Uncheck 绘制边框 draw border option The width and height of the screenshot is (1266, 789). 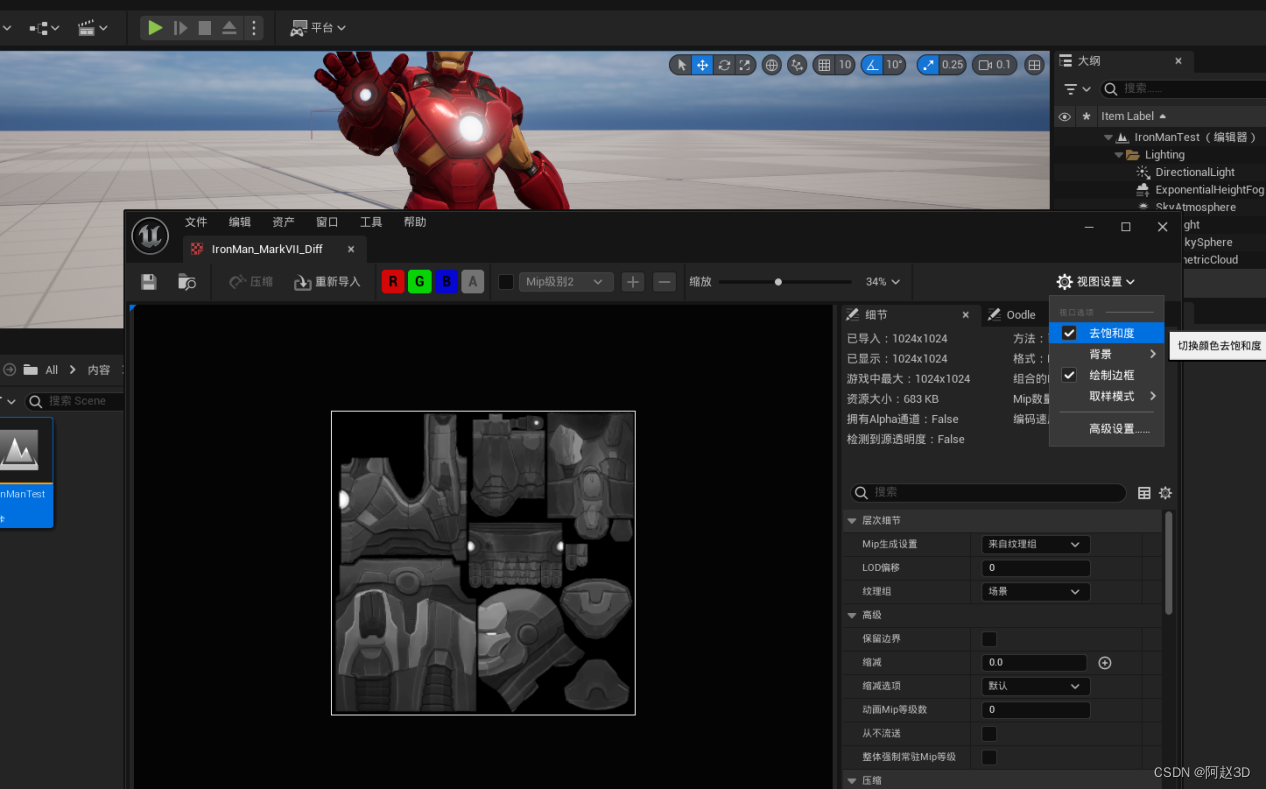(1069, 375)
